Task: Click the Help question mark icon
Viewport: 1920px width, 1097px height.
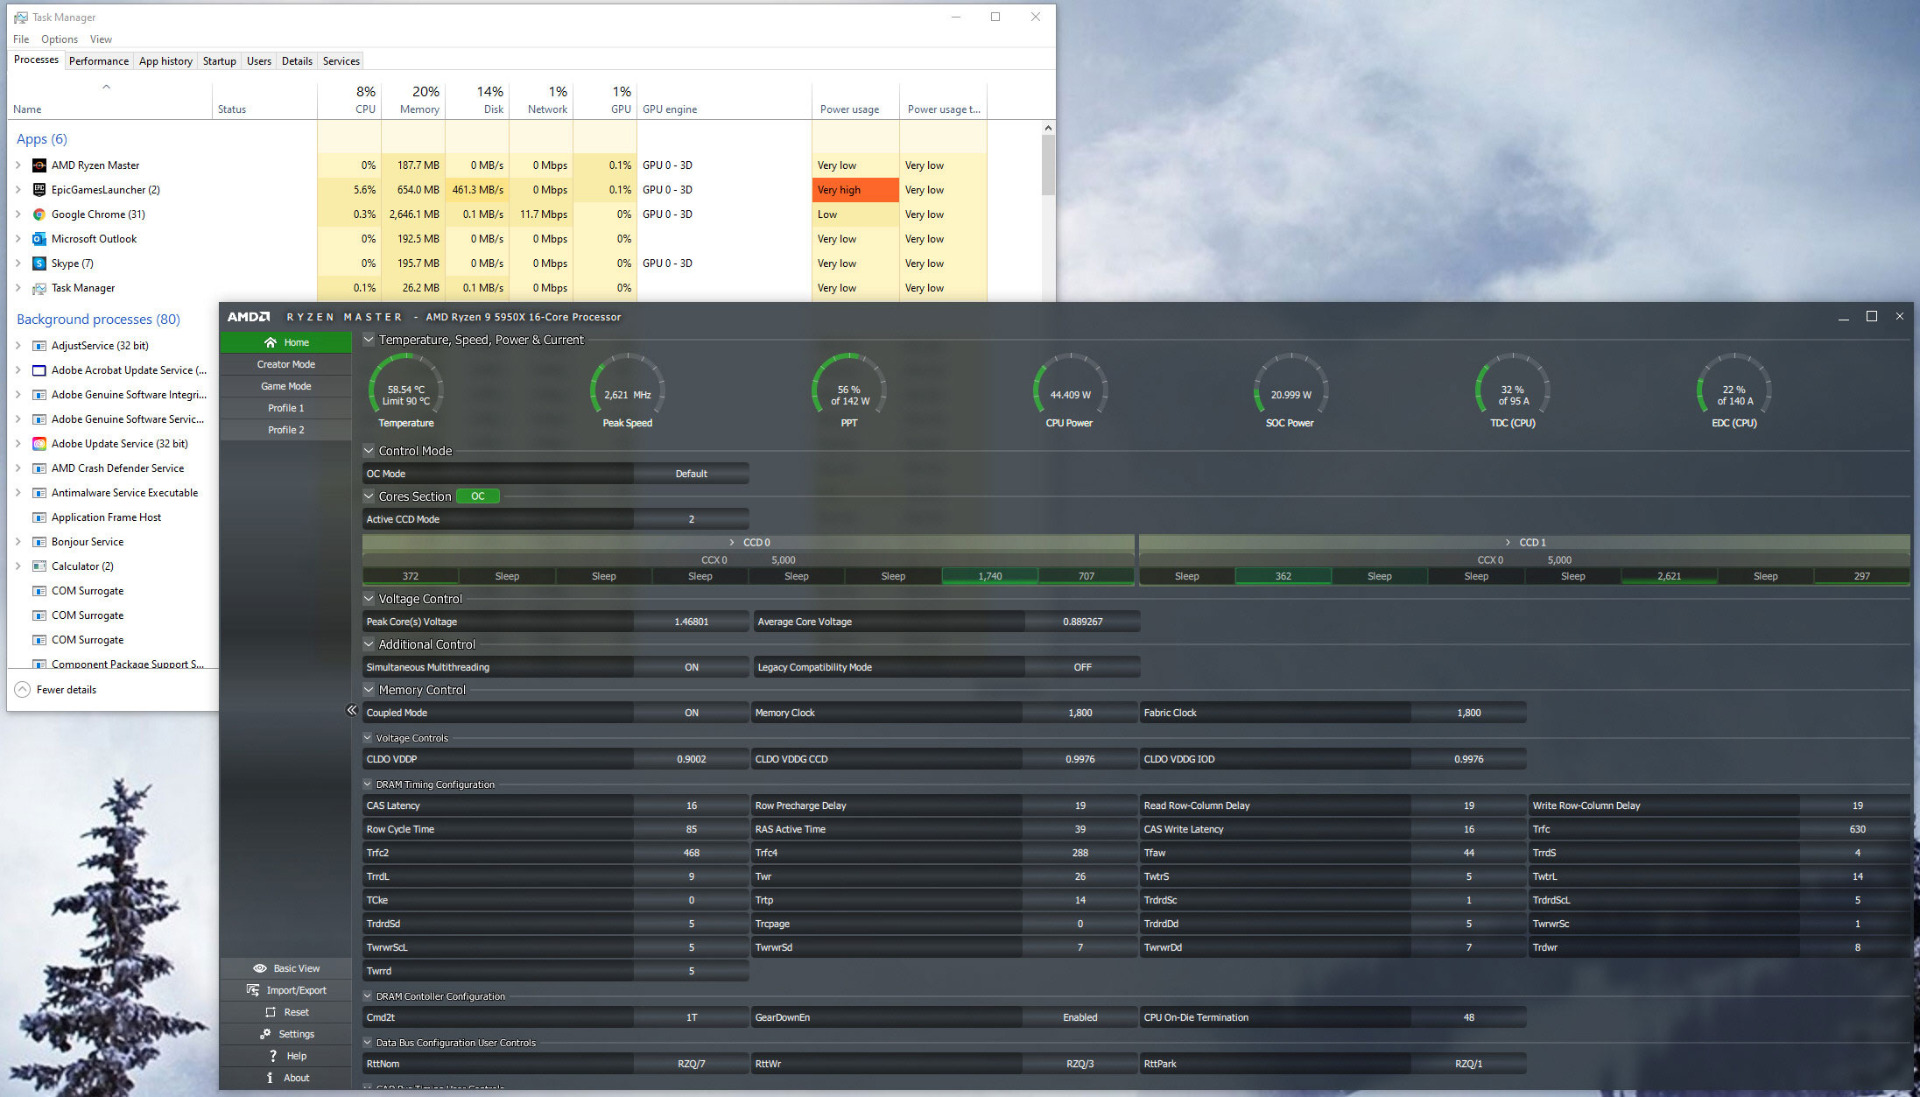Action: (272, 1056)
